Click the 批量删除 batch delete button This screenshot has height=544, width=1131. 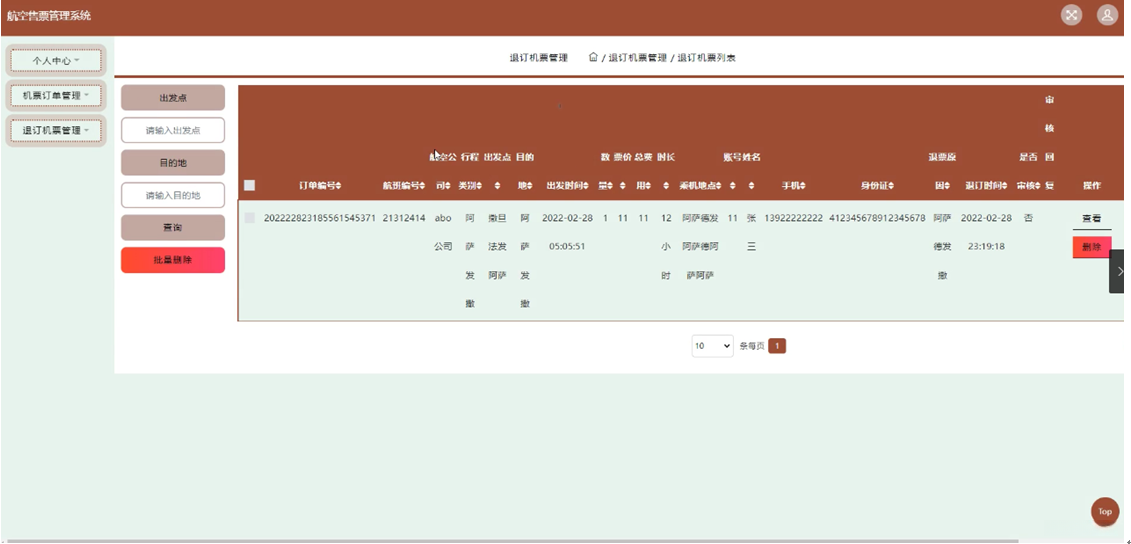coord(173,260)
